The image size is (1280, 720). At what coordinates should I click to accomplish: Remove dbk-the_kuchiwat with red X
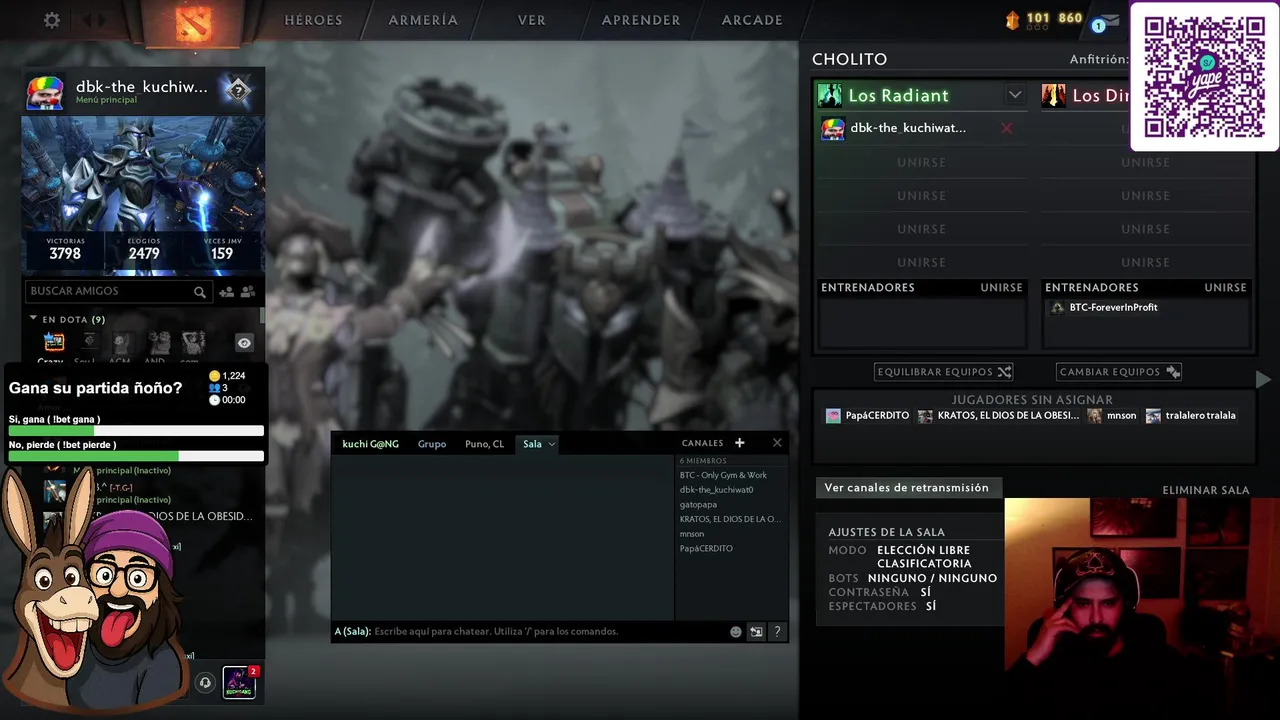[x=1007, y=128]
